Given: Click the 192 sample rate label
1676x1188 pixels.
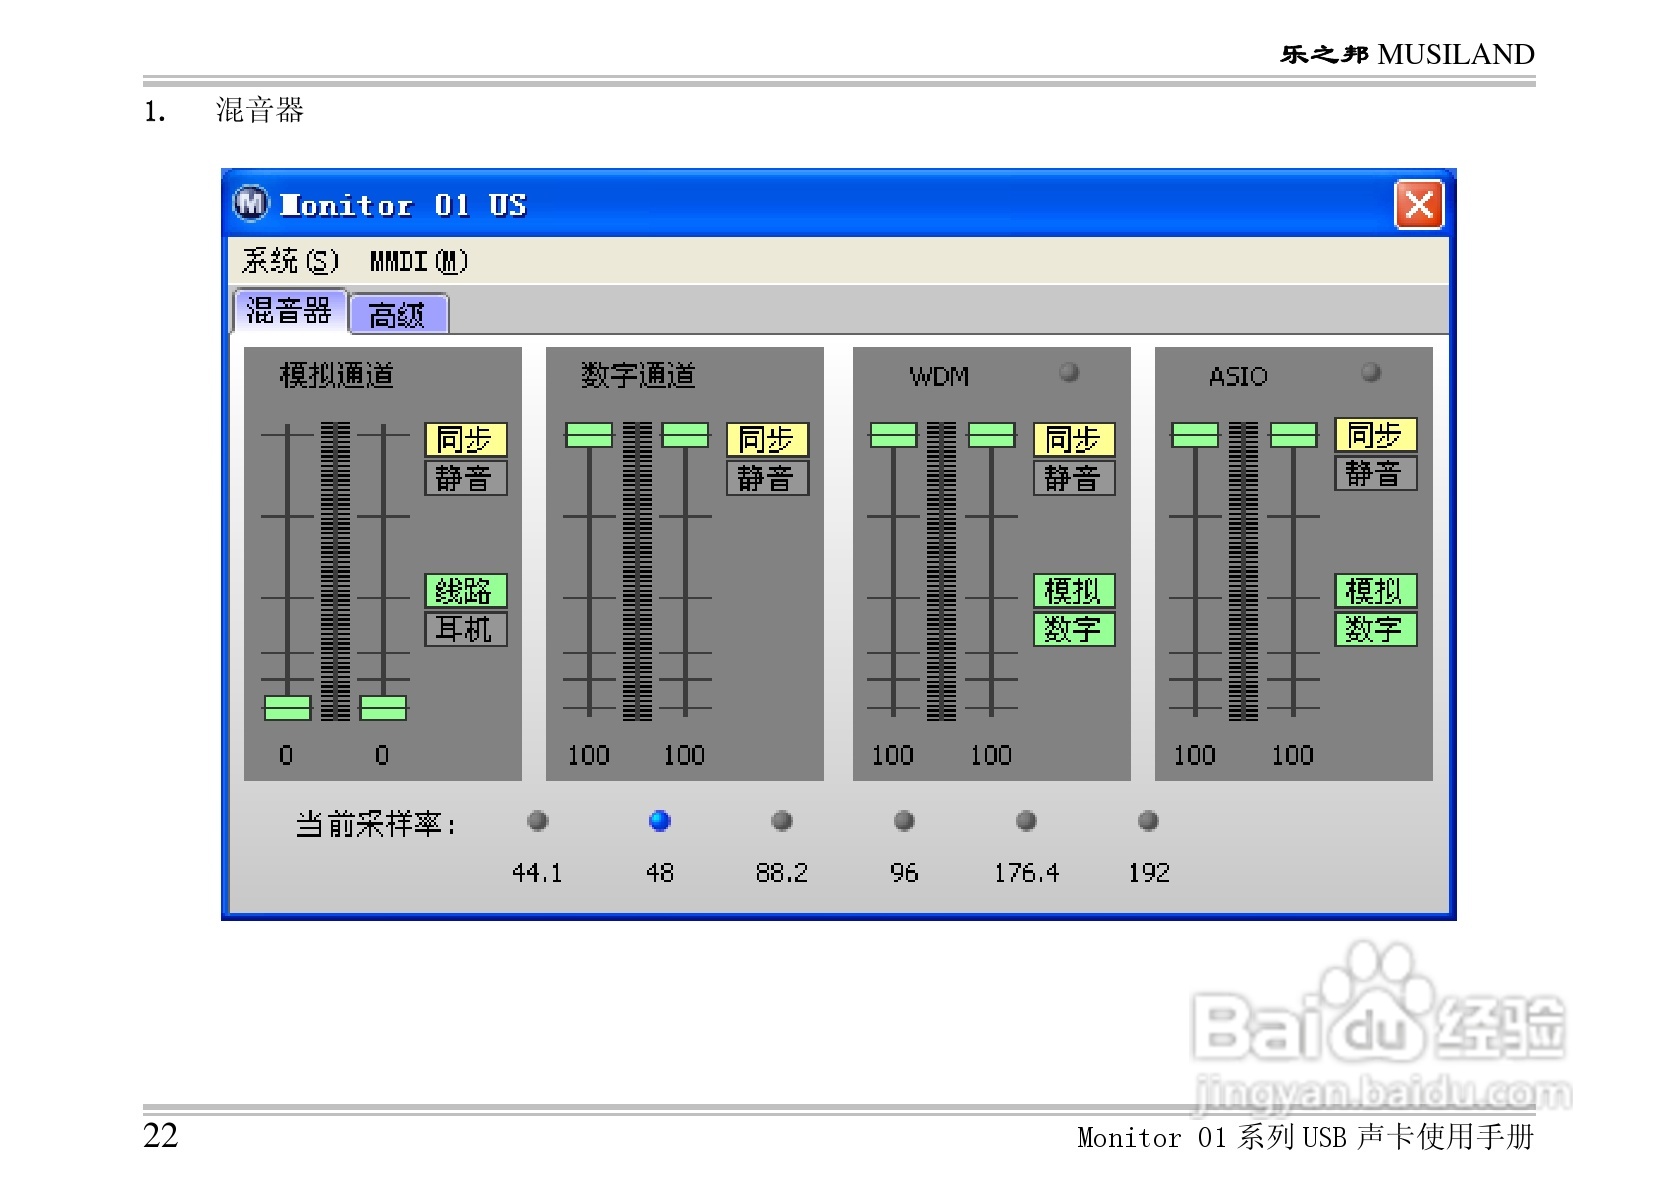Looking at the screenshot, I should [x=1149, y=873].
